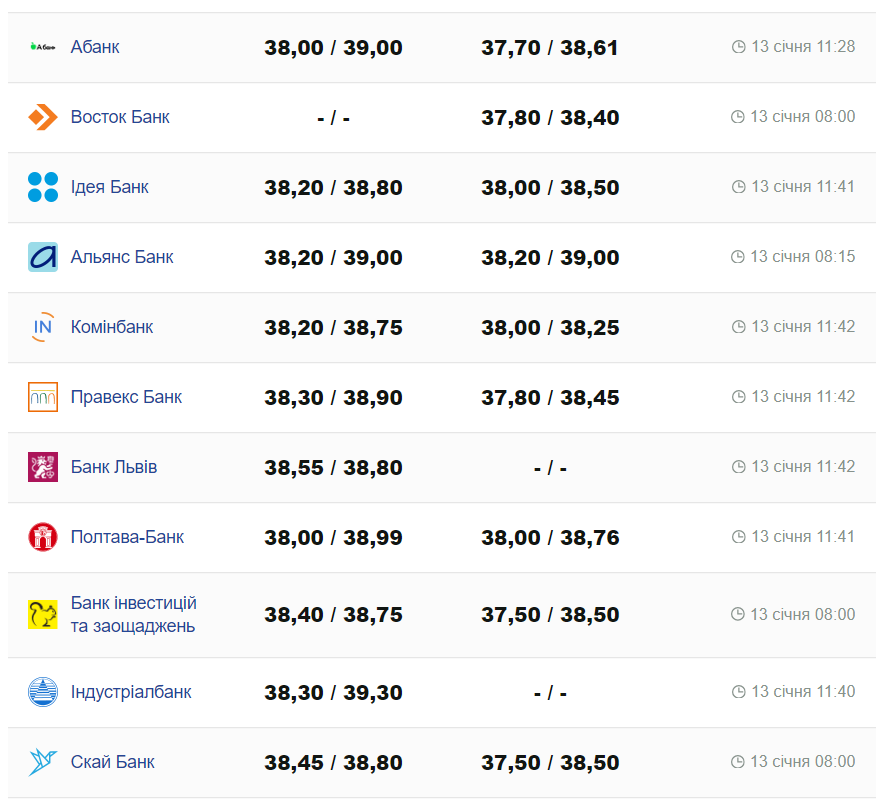The height and width of the screenshot is (804, 885).
Task: Click the Індустріалбанк round logo
Action: coord(43,692)
